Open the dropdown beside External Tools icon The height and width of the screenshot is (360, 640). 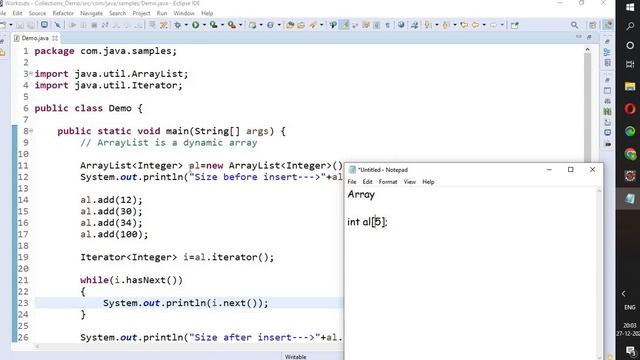coord(240,25)
